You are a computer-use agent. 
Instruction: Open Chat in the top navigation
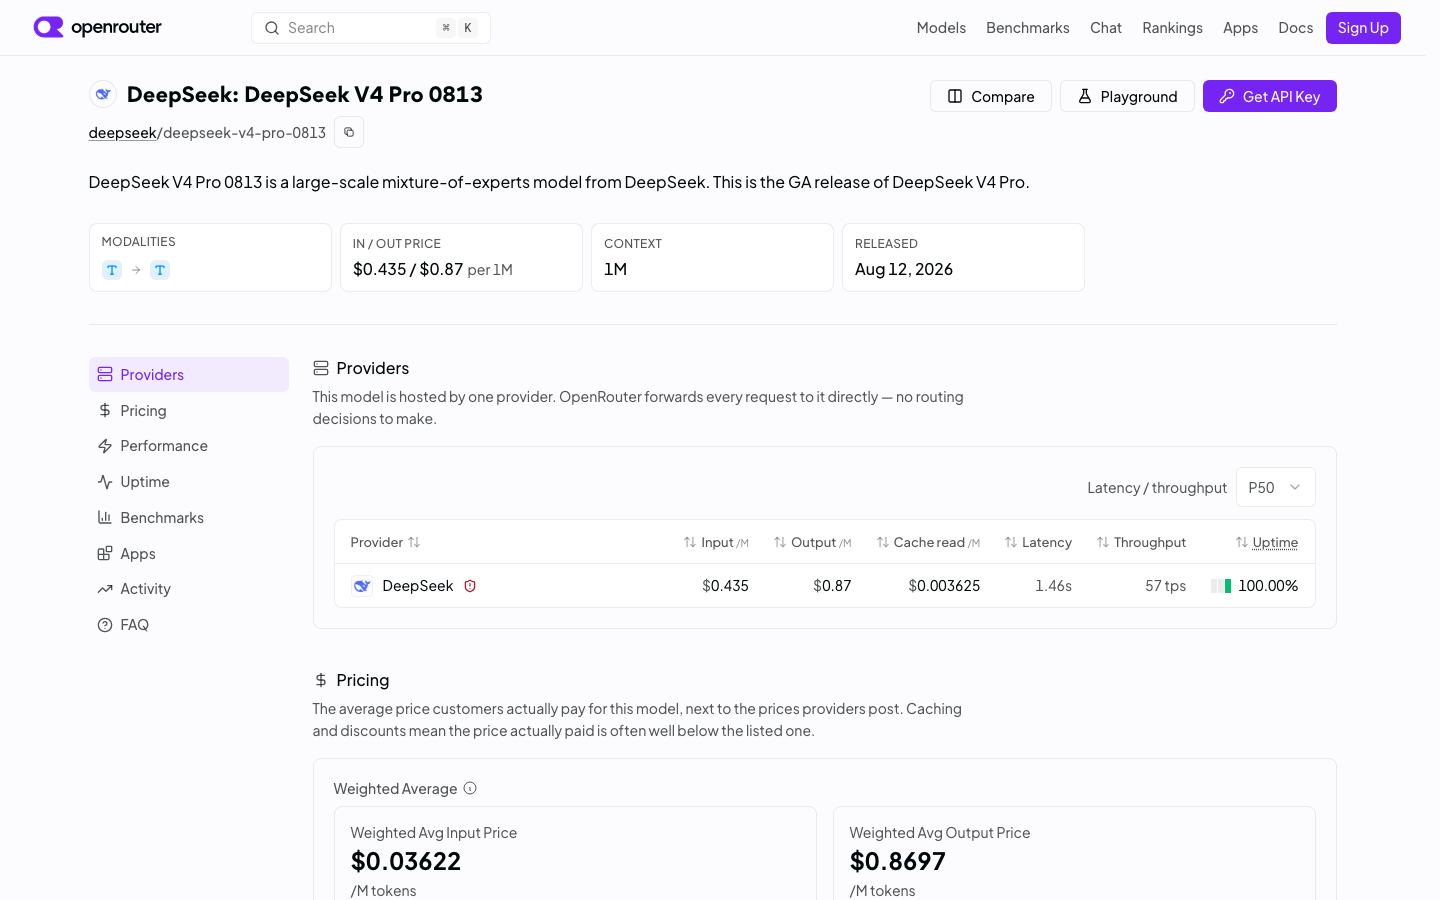pos(1105,28)
